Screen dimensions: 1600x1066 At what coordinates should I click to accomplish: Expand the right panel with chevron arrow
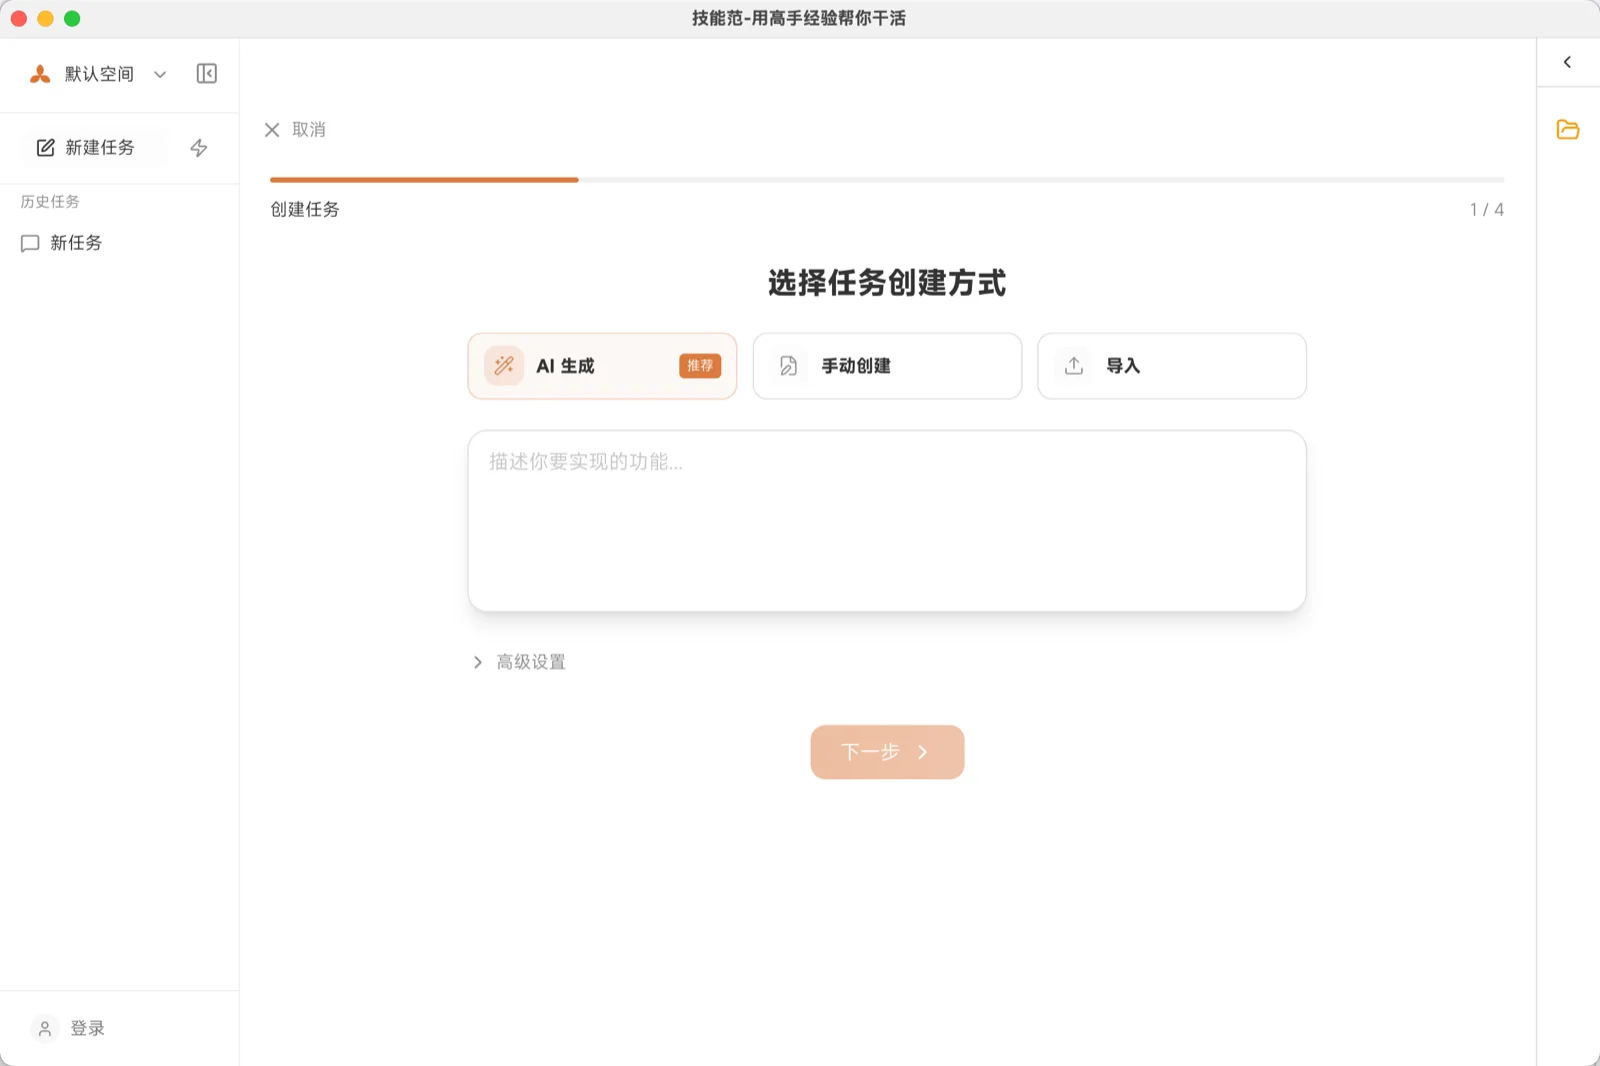[x=1567, y=62]
